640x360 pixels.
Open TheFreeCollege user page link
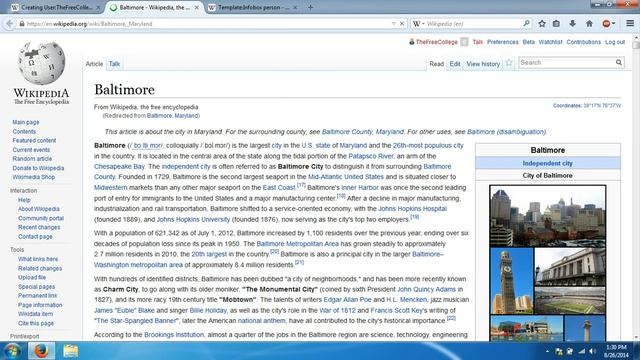[x=436, y=42]
